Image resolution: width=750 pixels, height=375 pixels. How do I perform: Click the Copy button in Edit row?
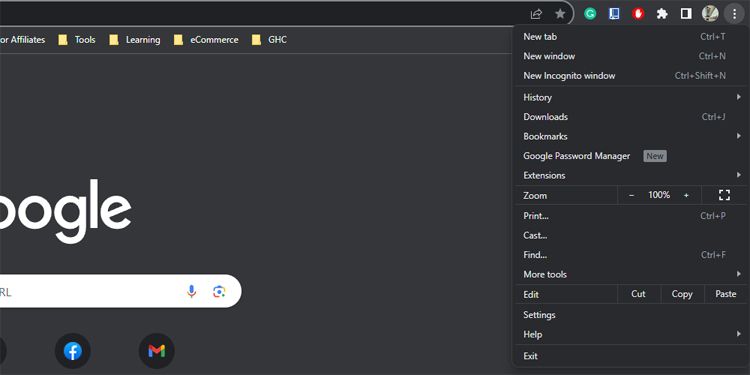coord(682,294)
